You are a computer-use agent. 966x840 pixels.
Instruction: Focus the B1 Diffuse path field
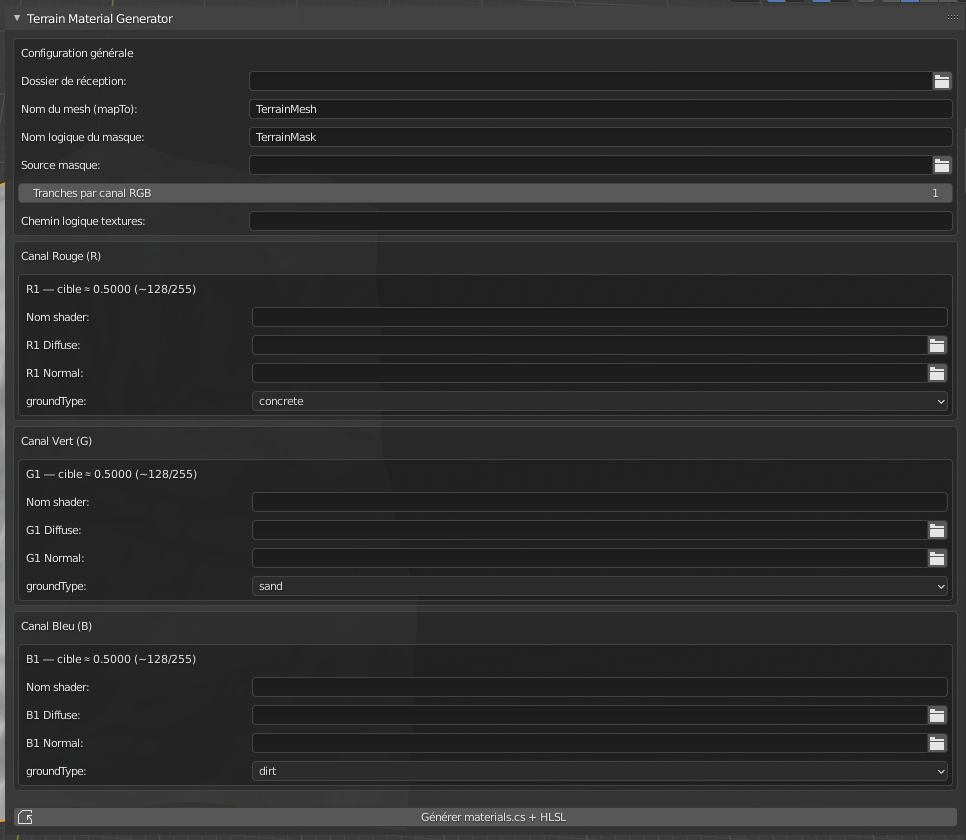[590, 715]
